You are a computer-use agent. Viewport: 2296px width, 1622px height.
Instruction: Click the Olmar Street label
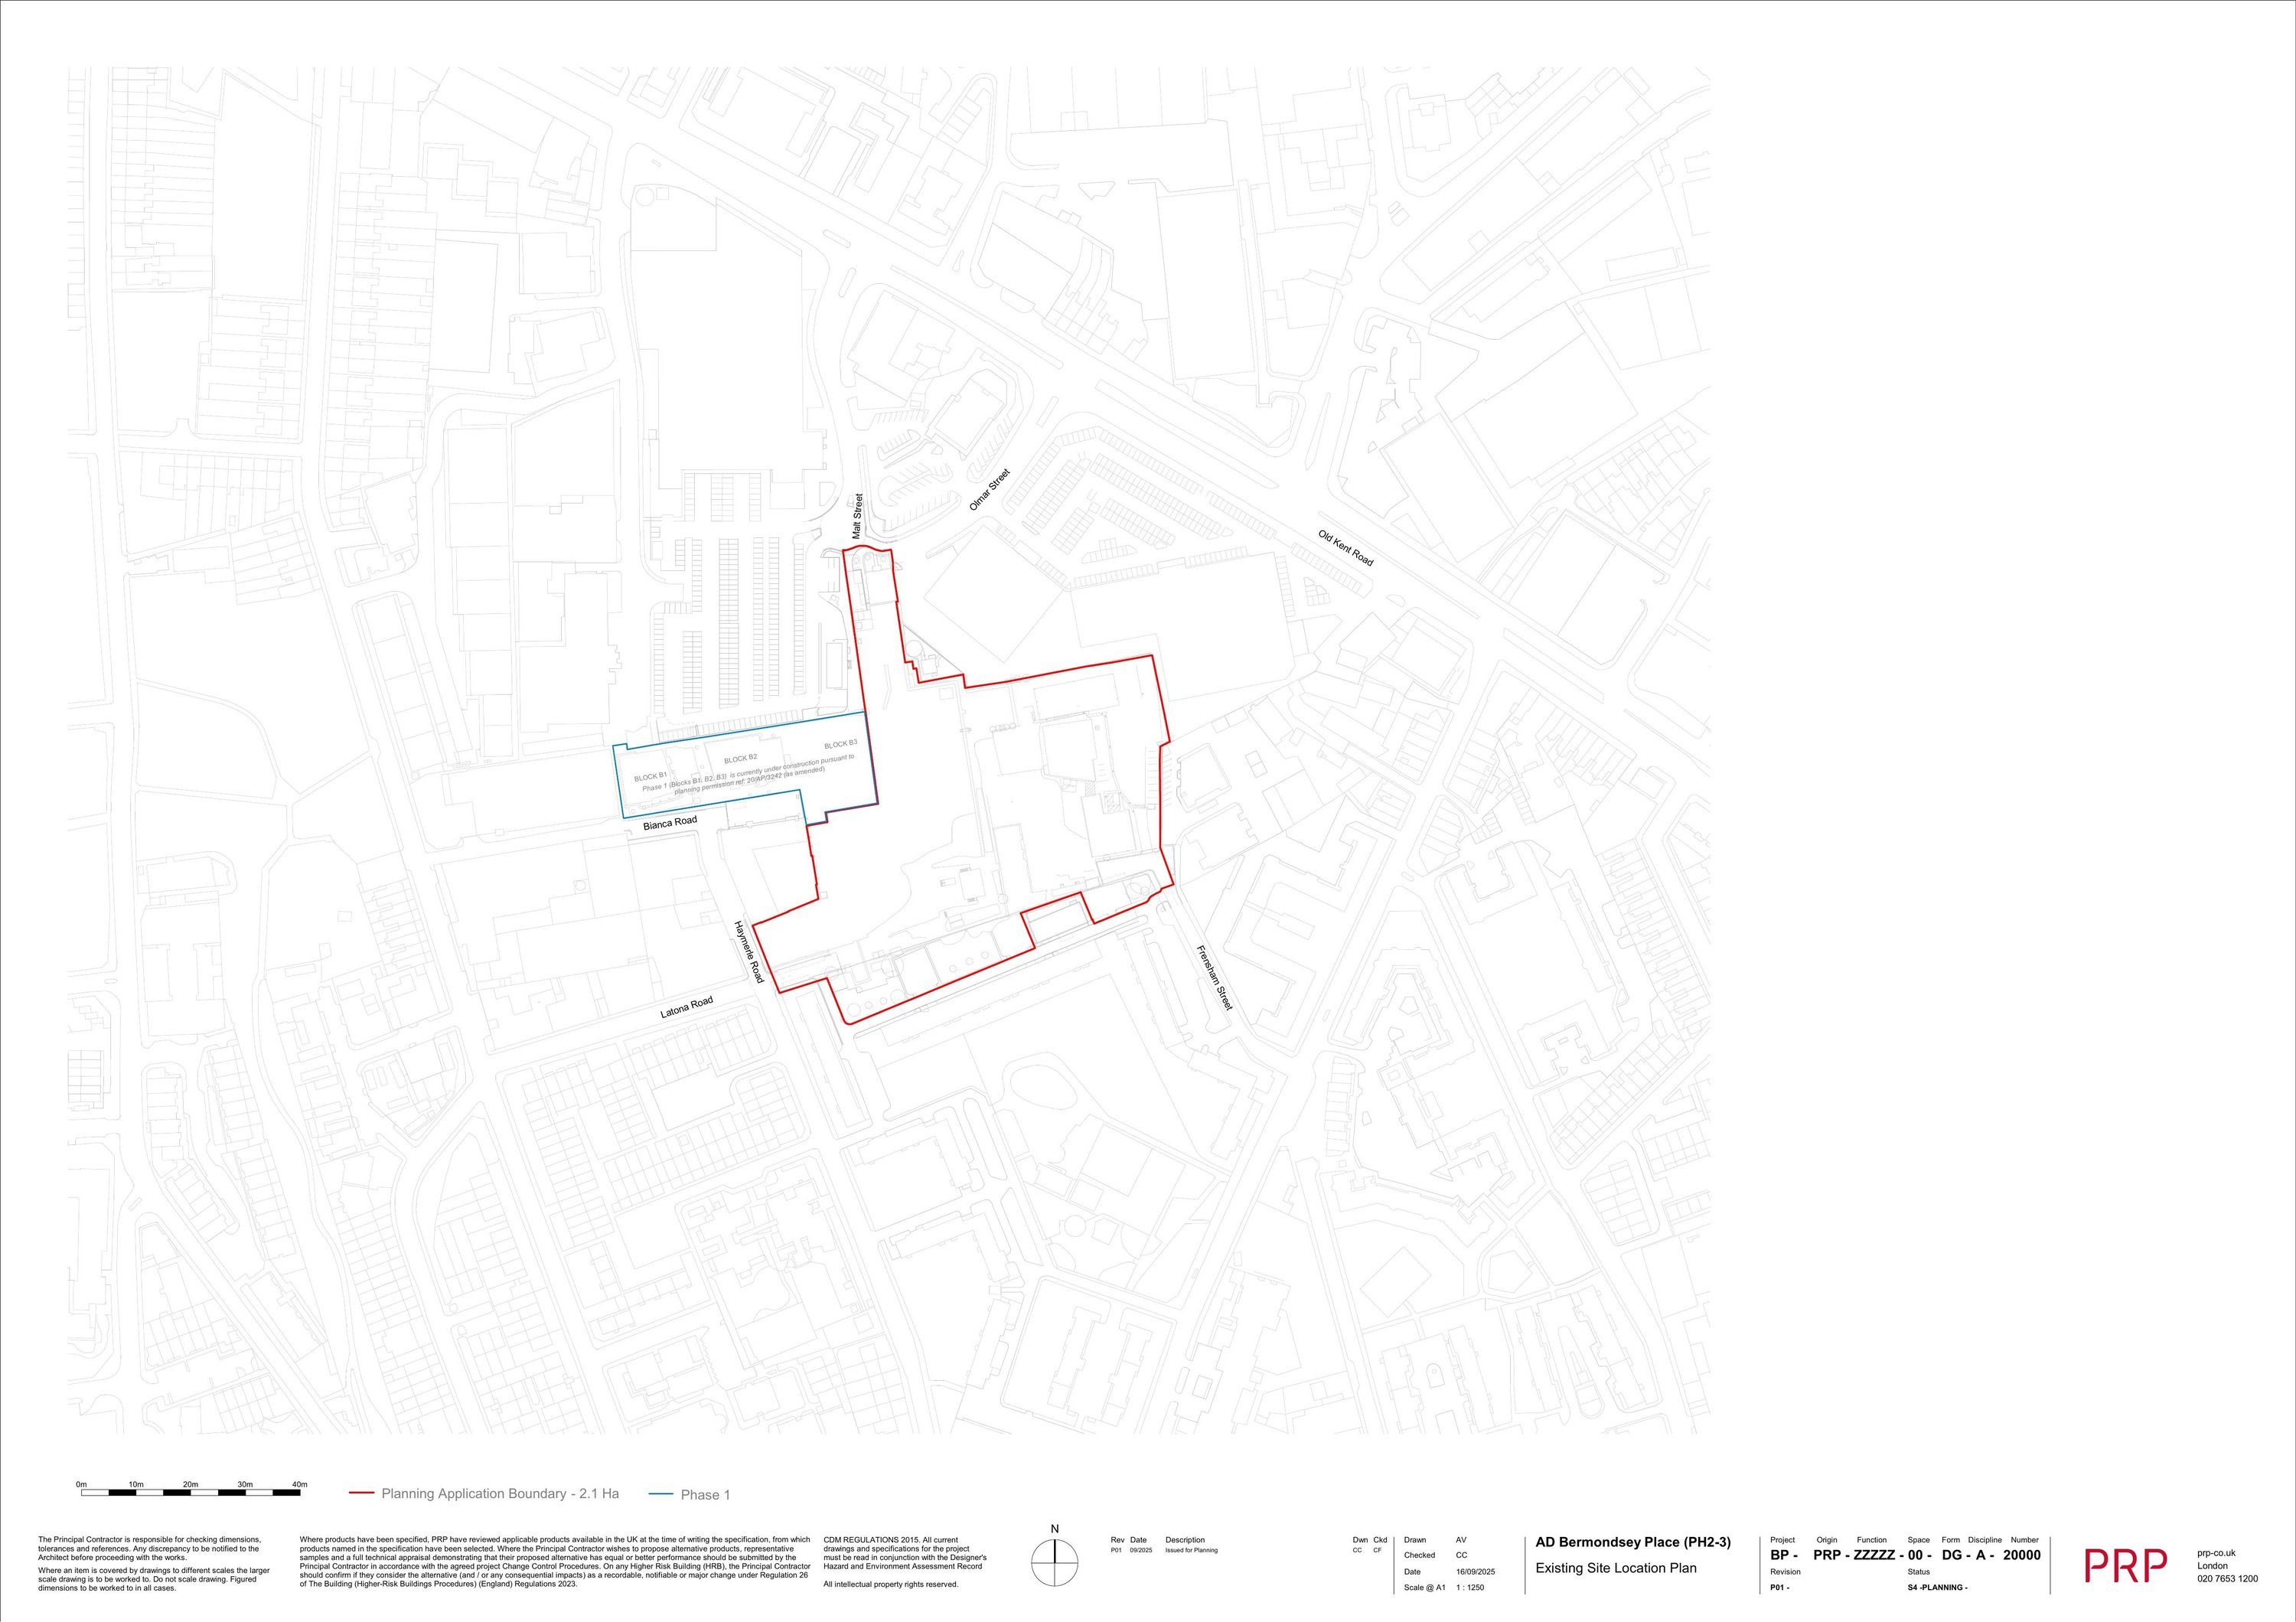coord(990,490)
